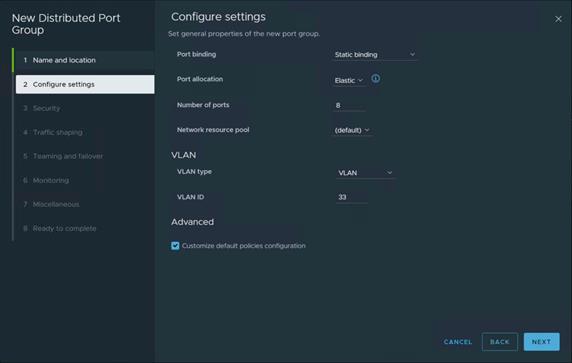Close the New Distributed Port Group wizard
This screenshot has width=572, height=363.
point(558,19)
